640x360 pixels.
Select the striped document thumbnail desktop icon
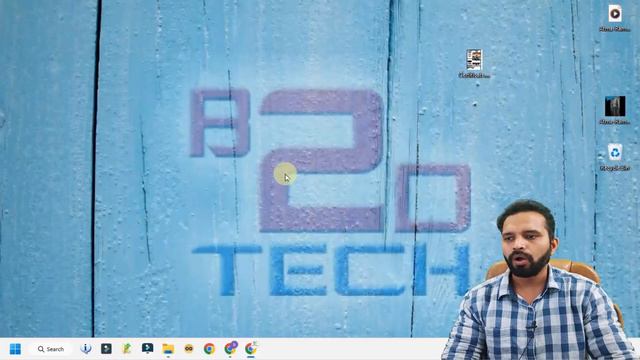click(x=474, y=63)
